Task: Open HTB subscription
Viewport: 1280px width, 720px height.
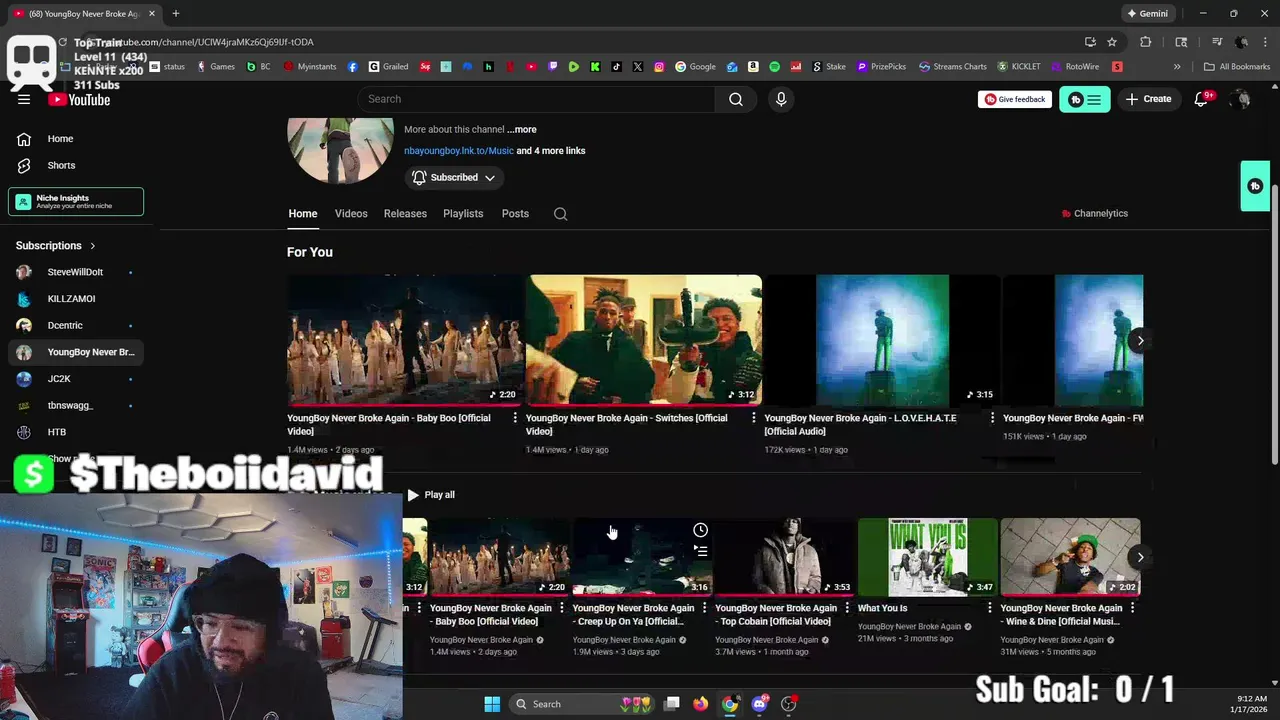Action: point(76,432)
